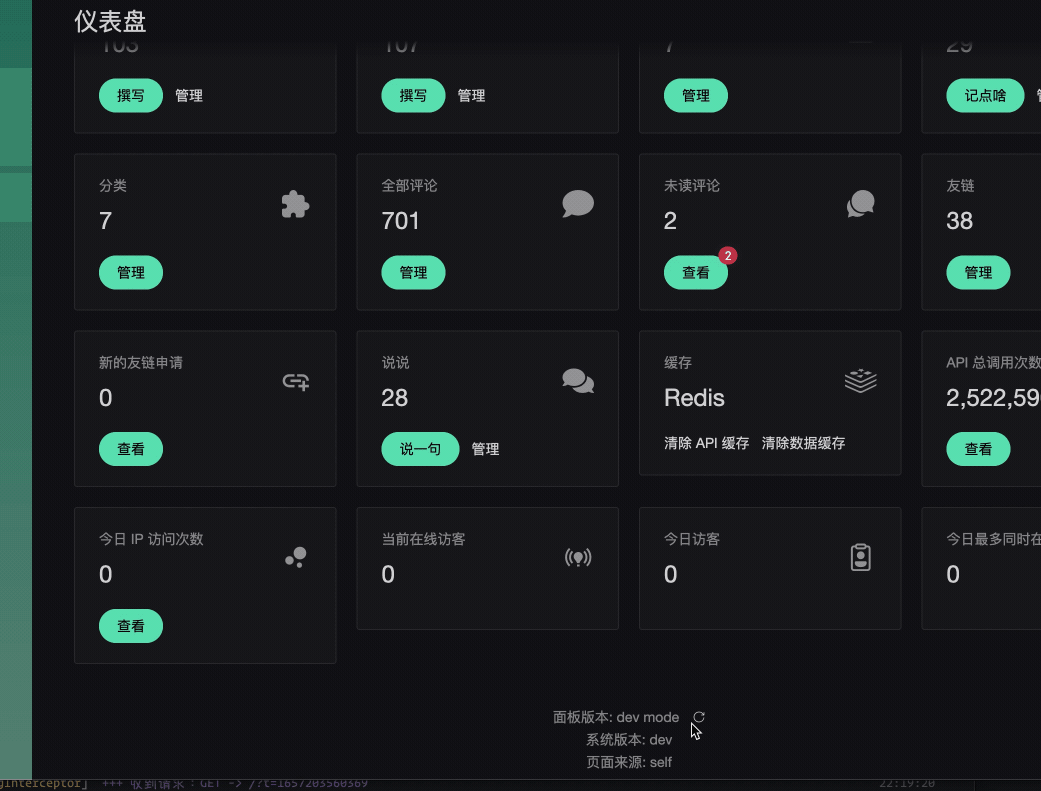
Task: Click the dots icon in 今日 IP 访问次数 card
Action: pos(295,558)
